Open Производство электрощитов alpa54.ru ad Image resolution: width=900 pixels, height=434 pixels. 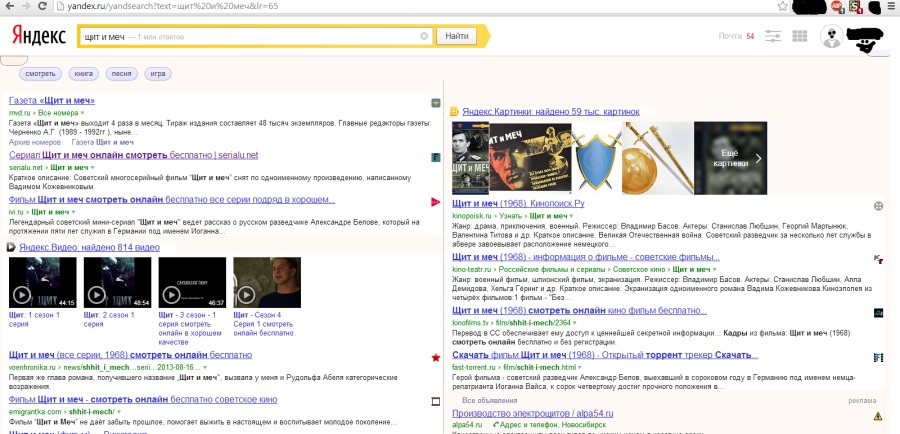(x=533, y=413)
